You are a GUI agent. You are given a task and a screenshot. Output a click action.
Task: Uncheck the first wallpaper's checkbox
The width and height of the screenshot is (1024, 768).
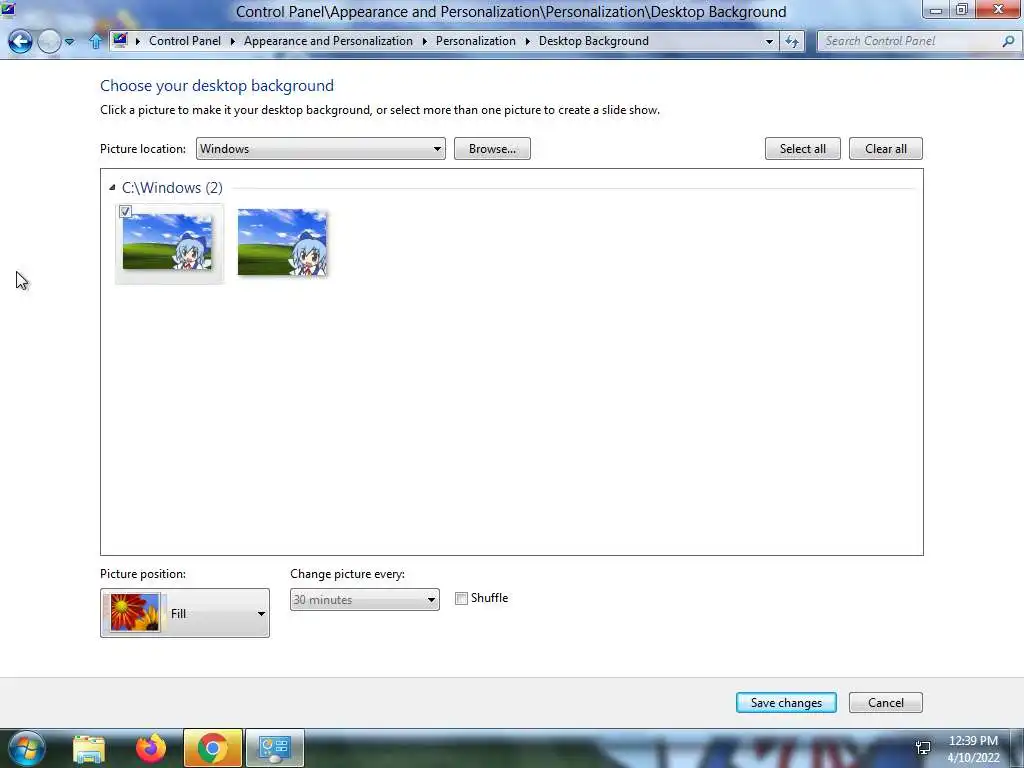point(125,211)
